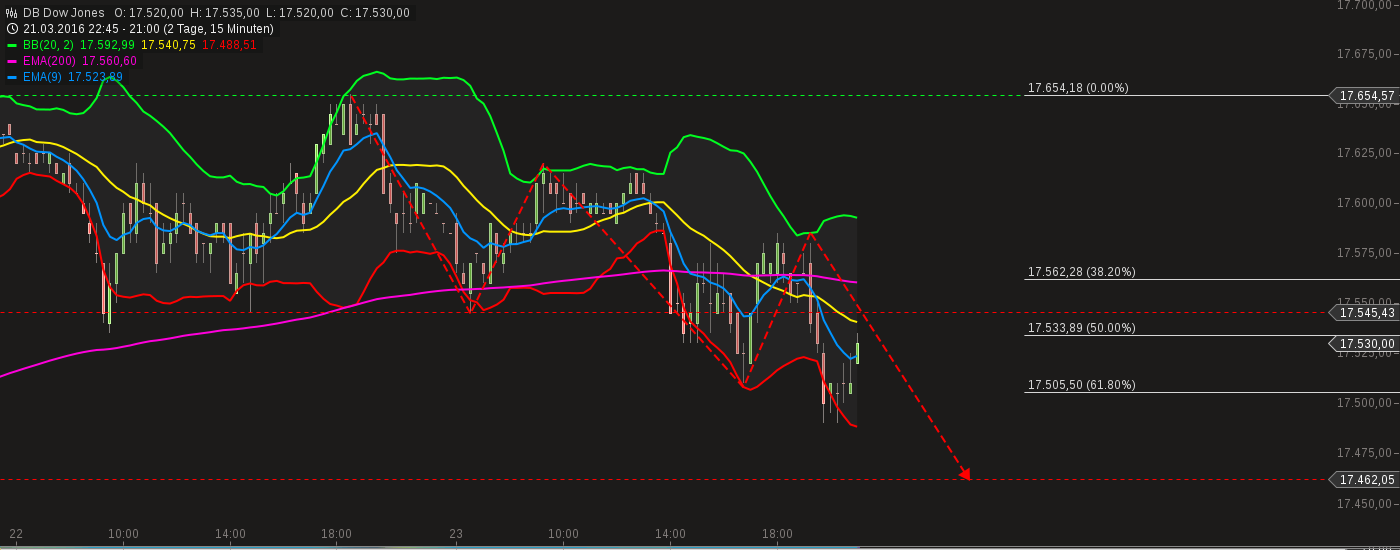
Task: Select the Fibonacci label 17.533,89 (50.00%)
Action: click(x=1081, y=328)
